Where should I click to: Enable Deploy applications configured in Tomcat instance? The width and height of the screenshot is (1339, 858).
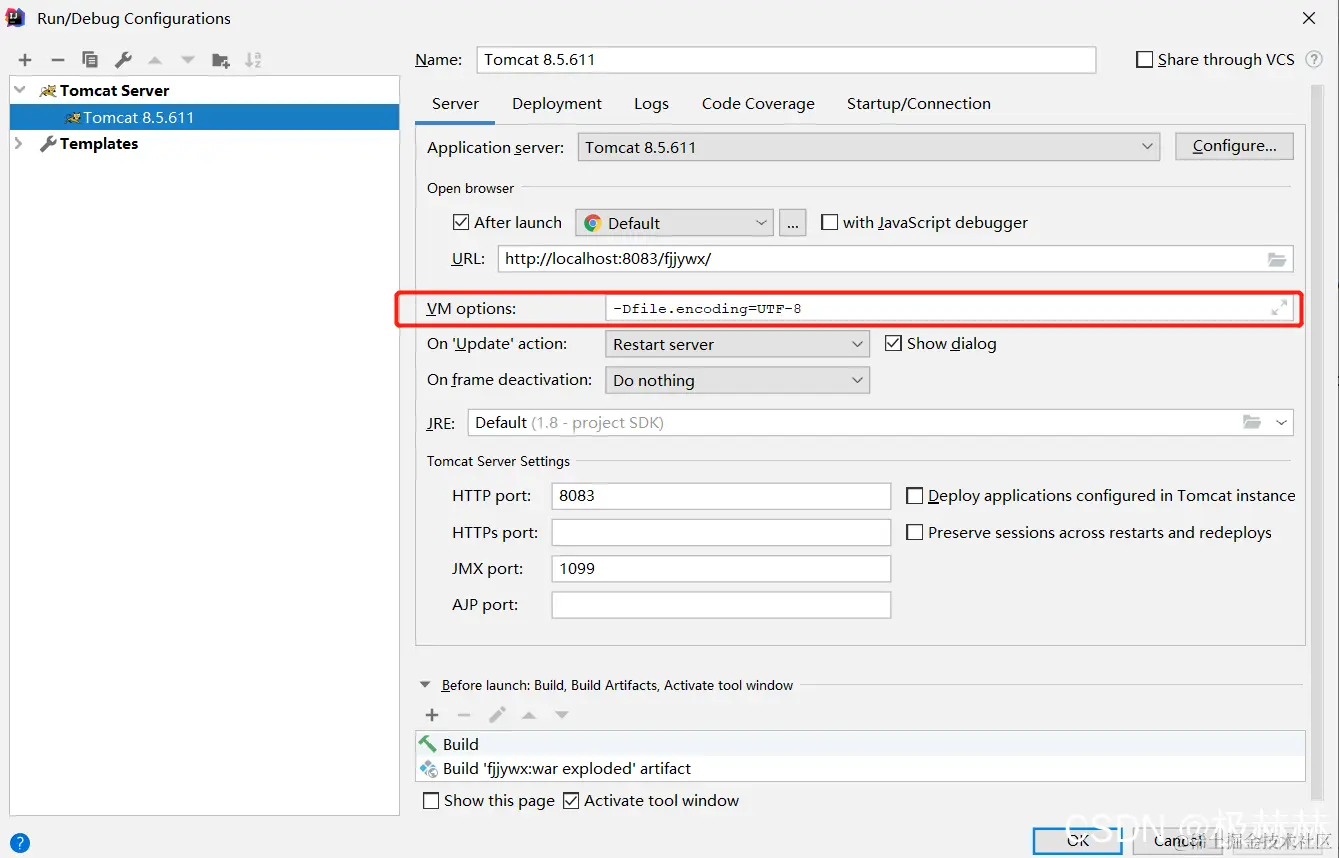point(914,495)
